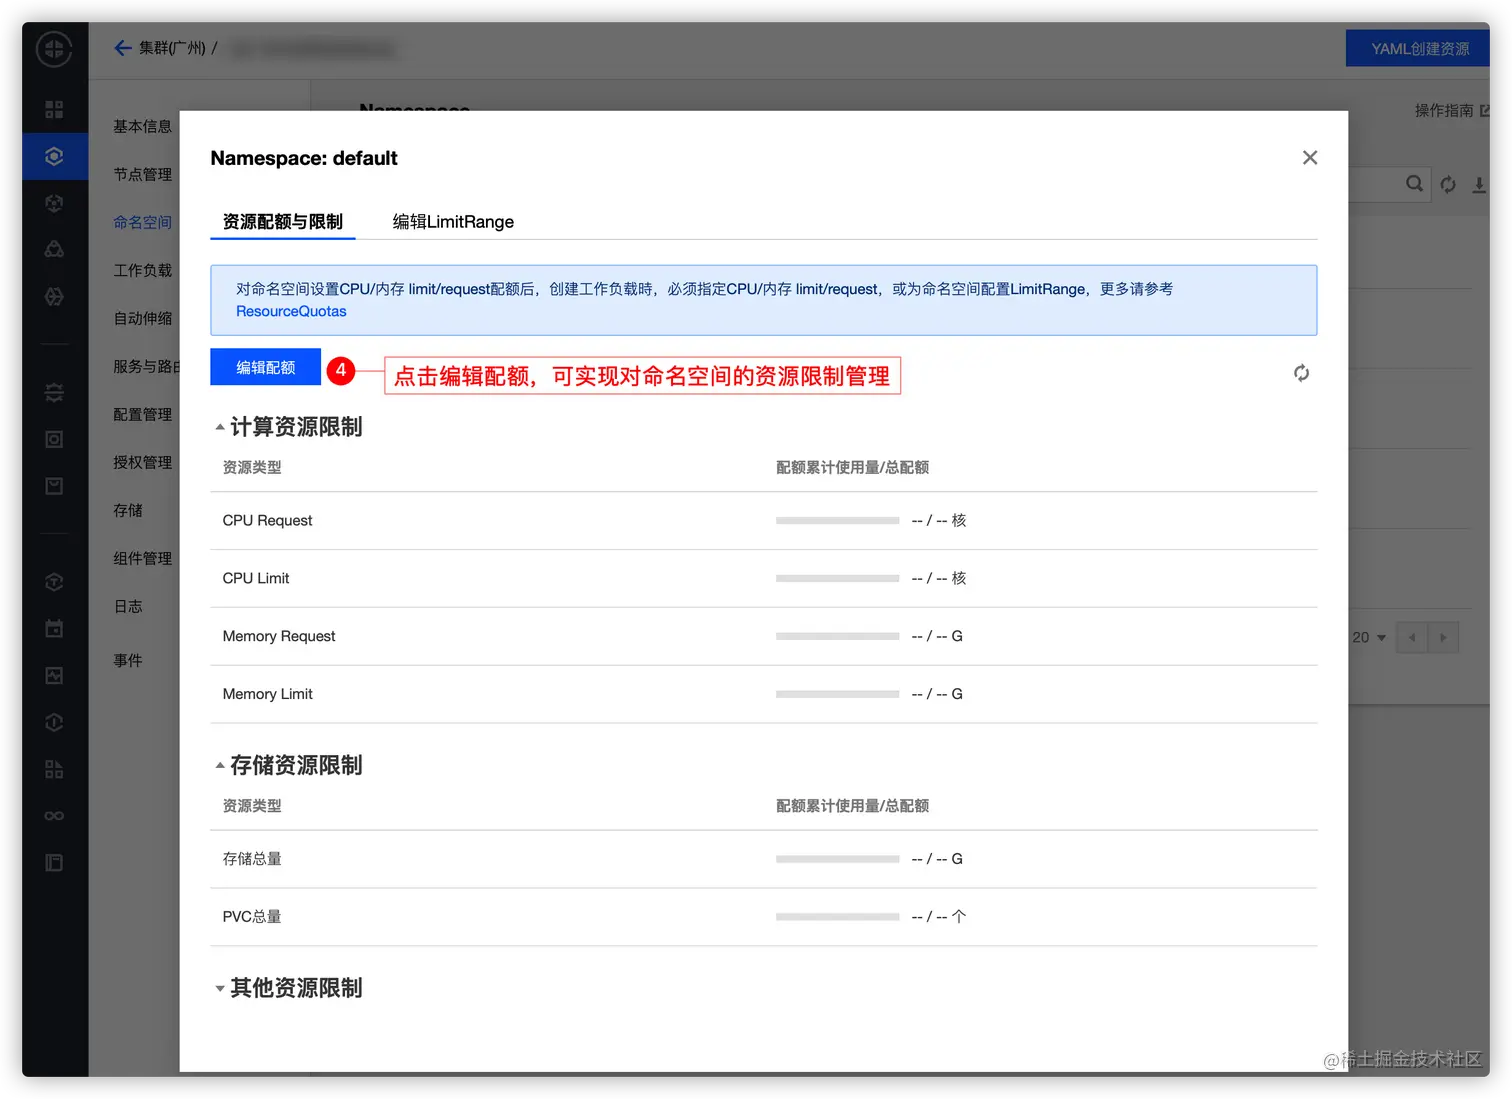Open 存储 in the cluster menu
Screen dimensions: 1512x1099
pos(128,510)
